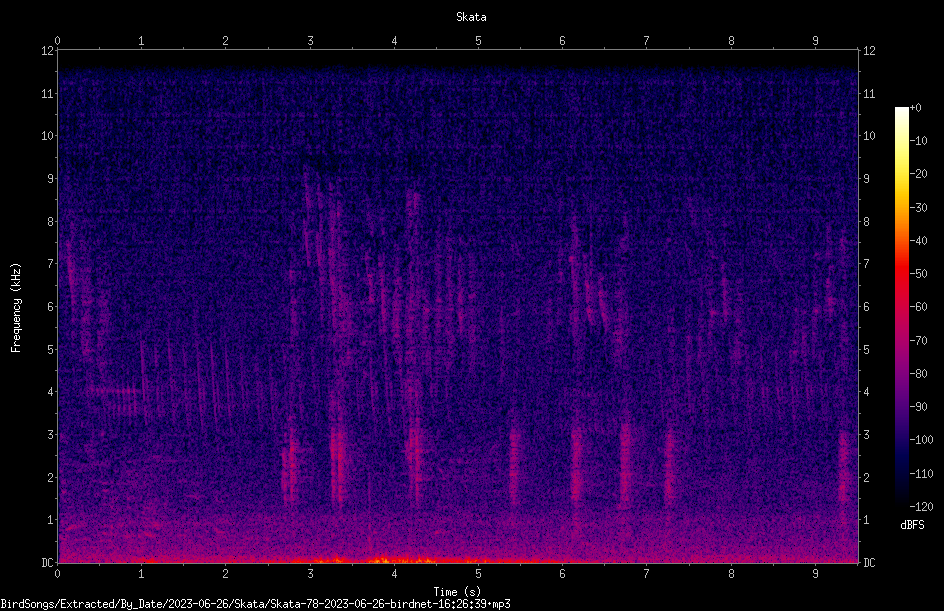This screenshot has width=944, height=611.
Task: Click the "1" tick on the bottom time axis
Action: pyautogui.click(x=141, y=574)
